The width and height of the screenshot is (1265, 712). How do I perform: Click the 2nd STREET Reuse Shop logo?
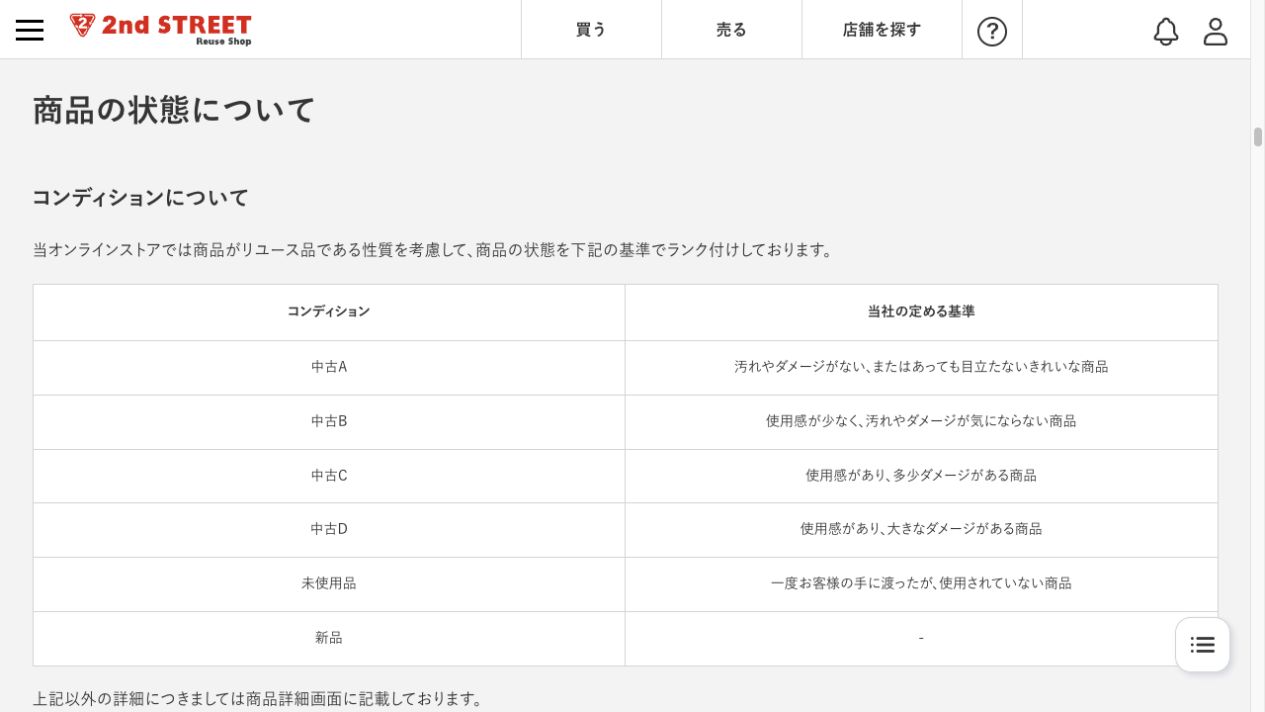click(x=160, y=29)
